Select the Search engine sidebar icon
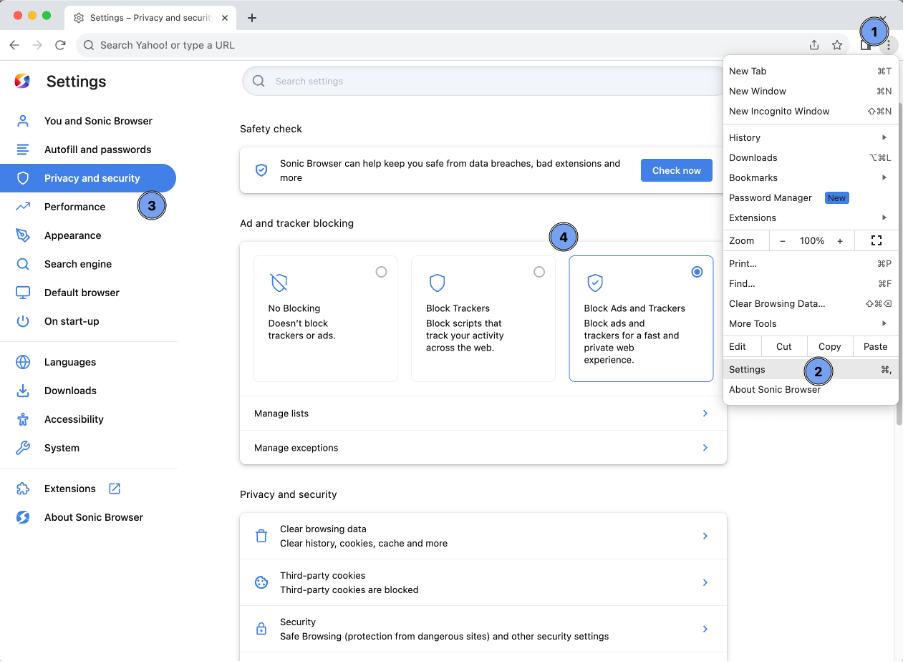 [x=22, y=264]
